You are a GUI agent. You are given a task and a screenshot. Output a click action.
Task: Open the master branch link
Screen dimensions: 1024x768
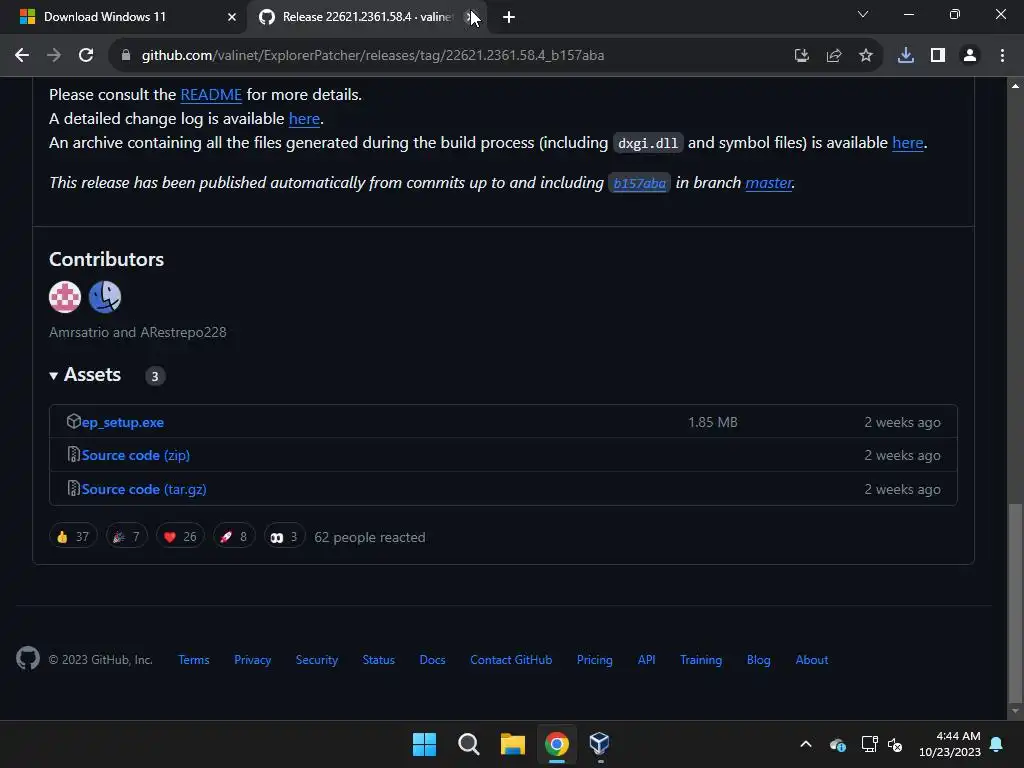coord(768,183)
